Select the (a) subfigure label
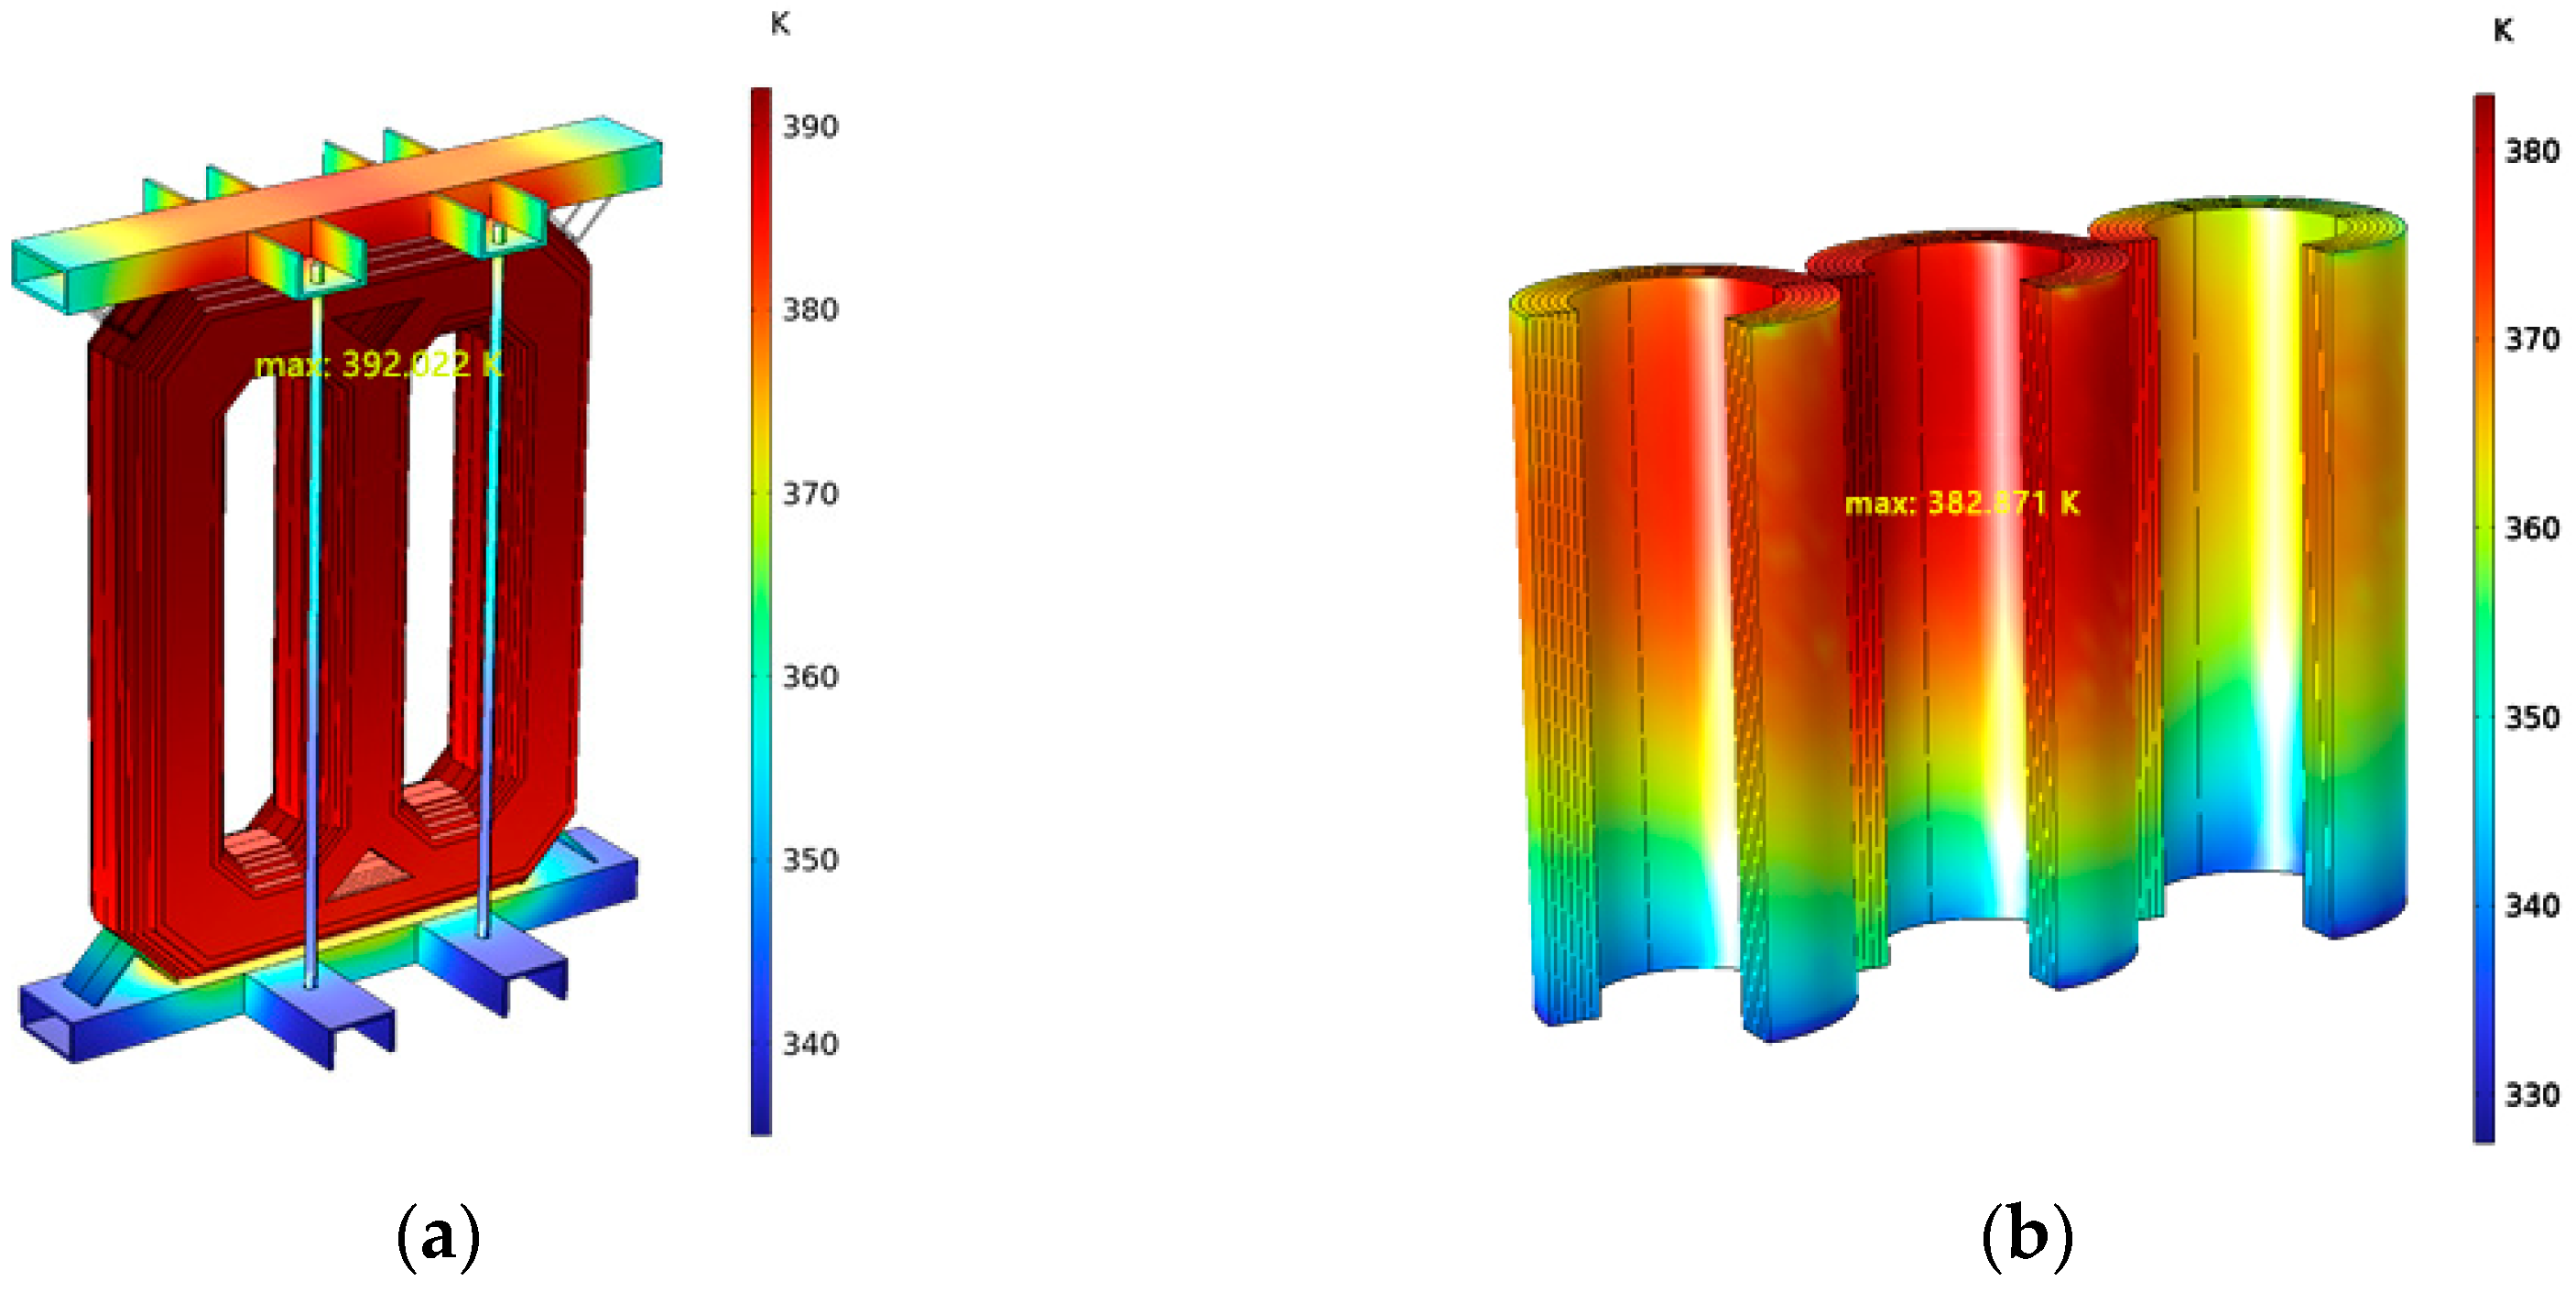The height and width of the screenshot is (1292, 2576). pyautogui.click(x=438, y=1238)
